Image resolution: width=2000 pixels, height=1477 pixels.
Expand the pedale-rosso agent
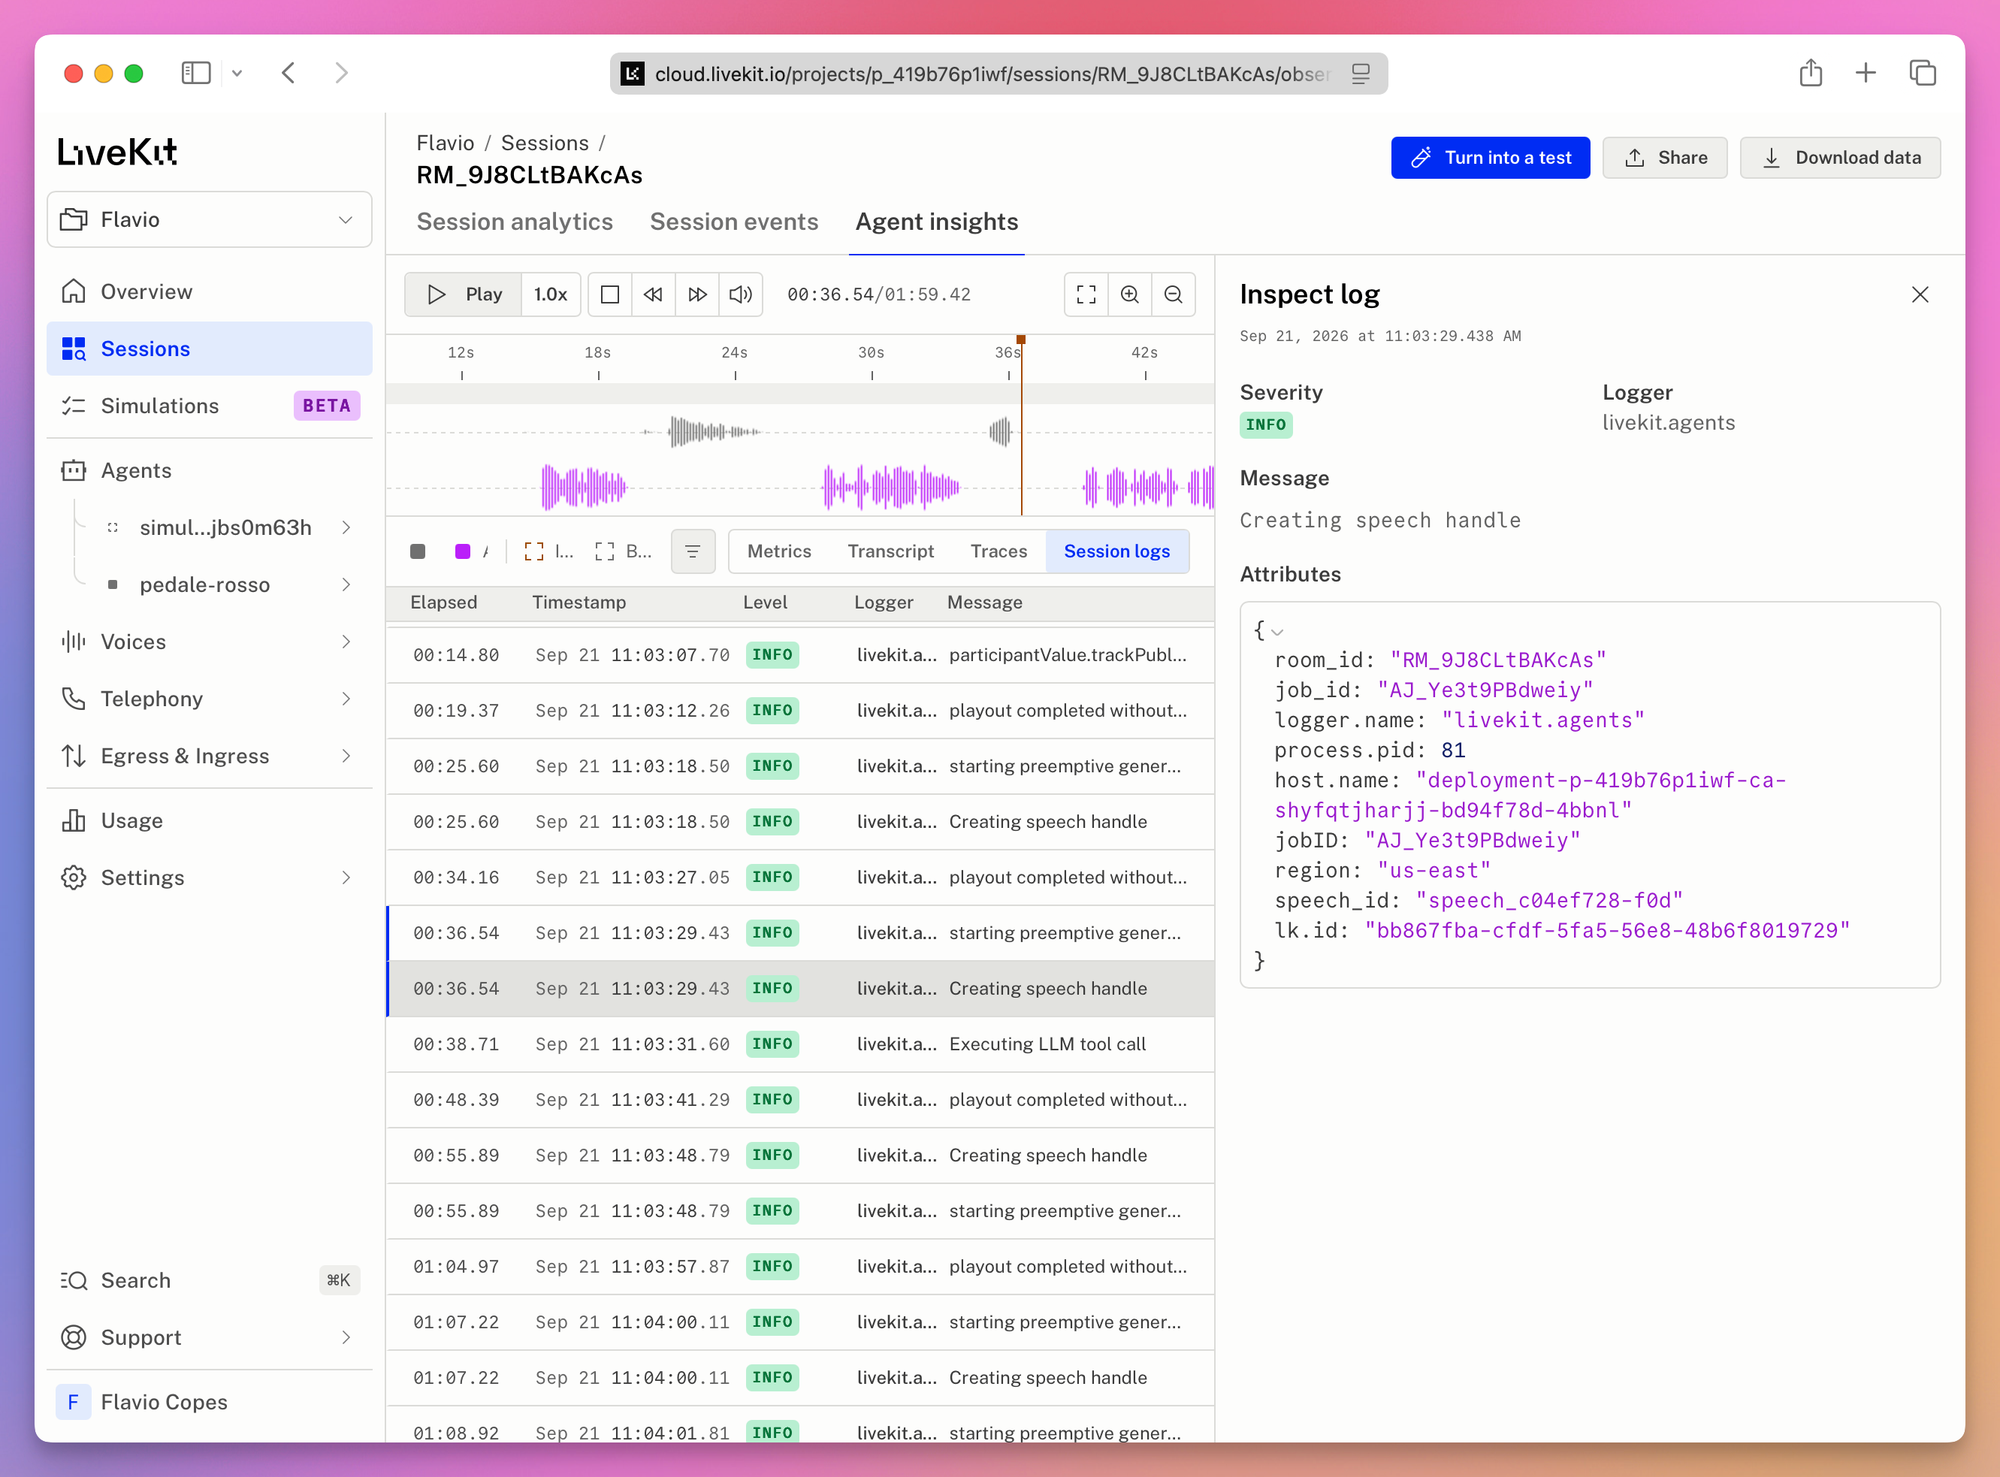346,584
